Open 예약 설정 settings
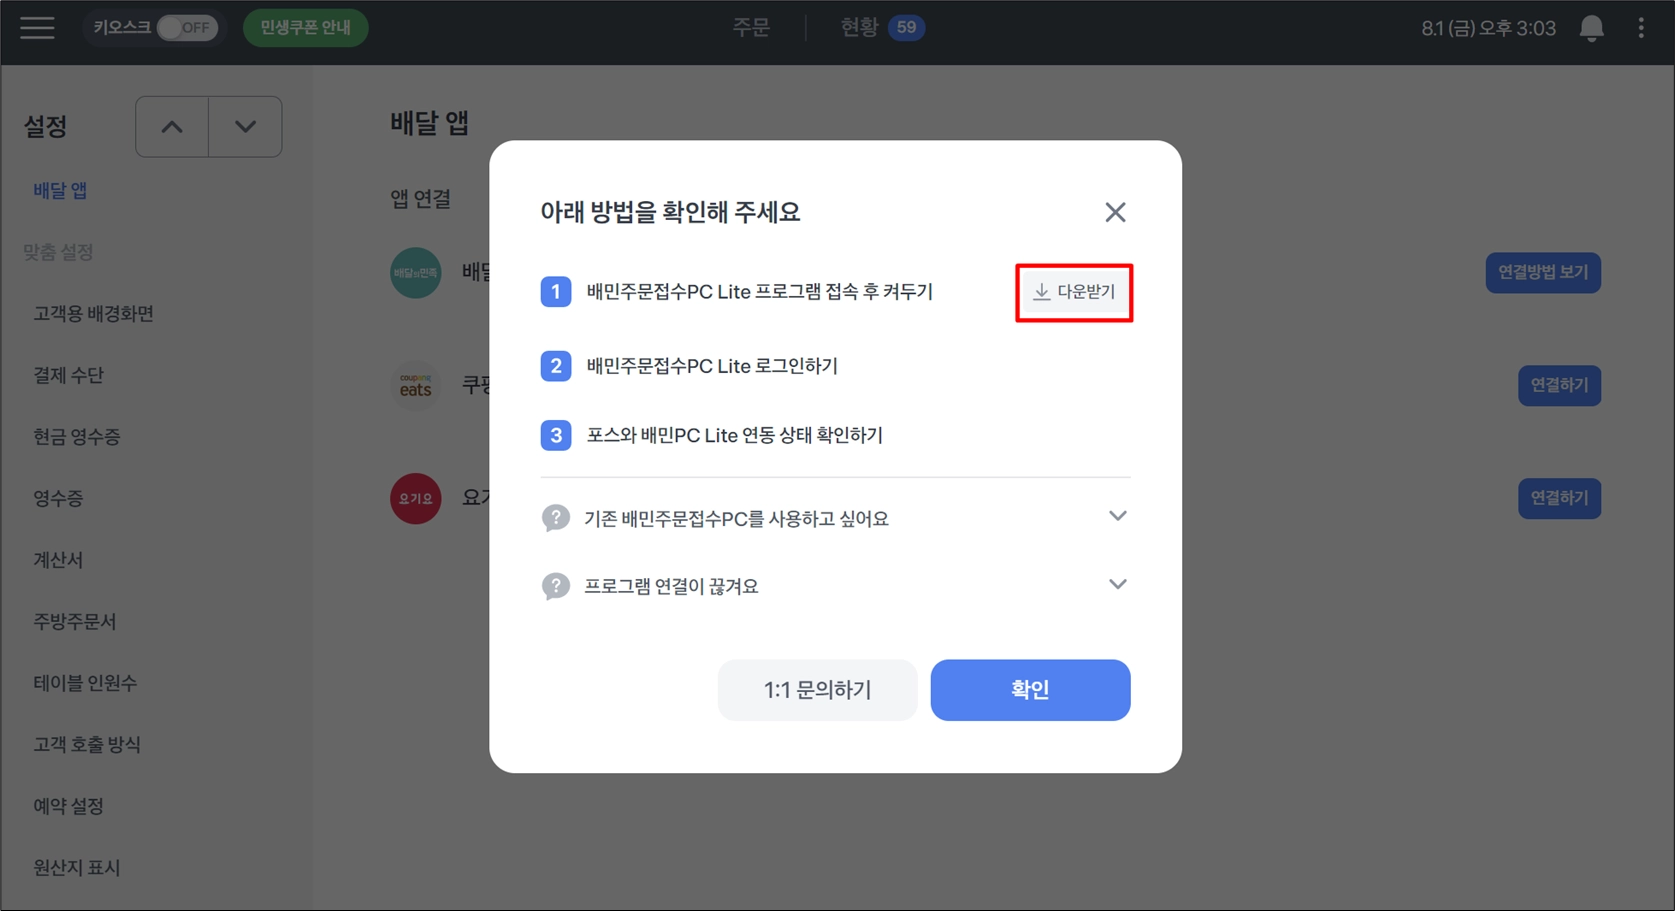1675x911 pixels. coord(68,806)
